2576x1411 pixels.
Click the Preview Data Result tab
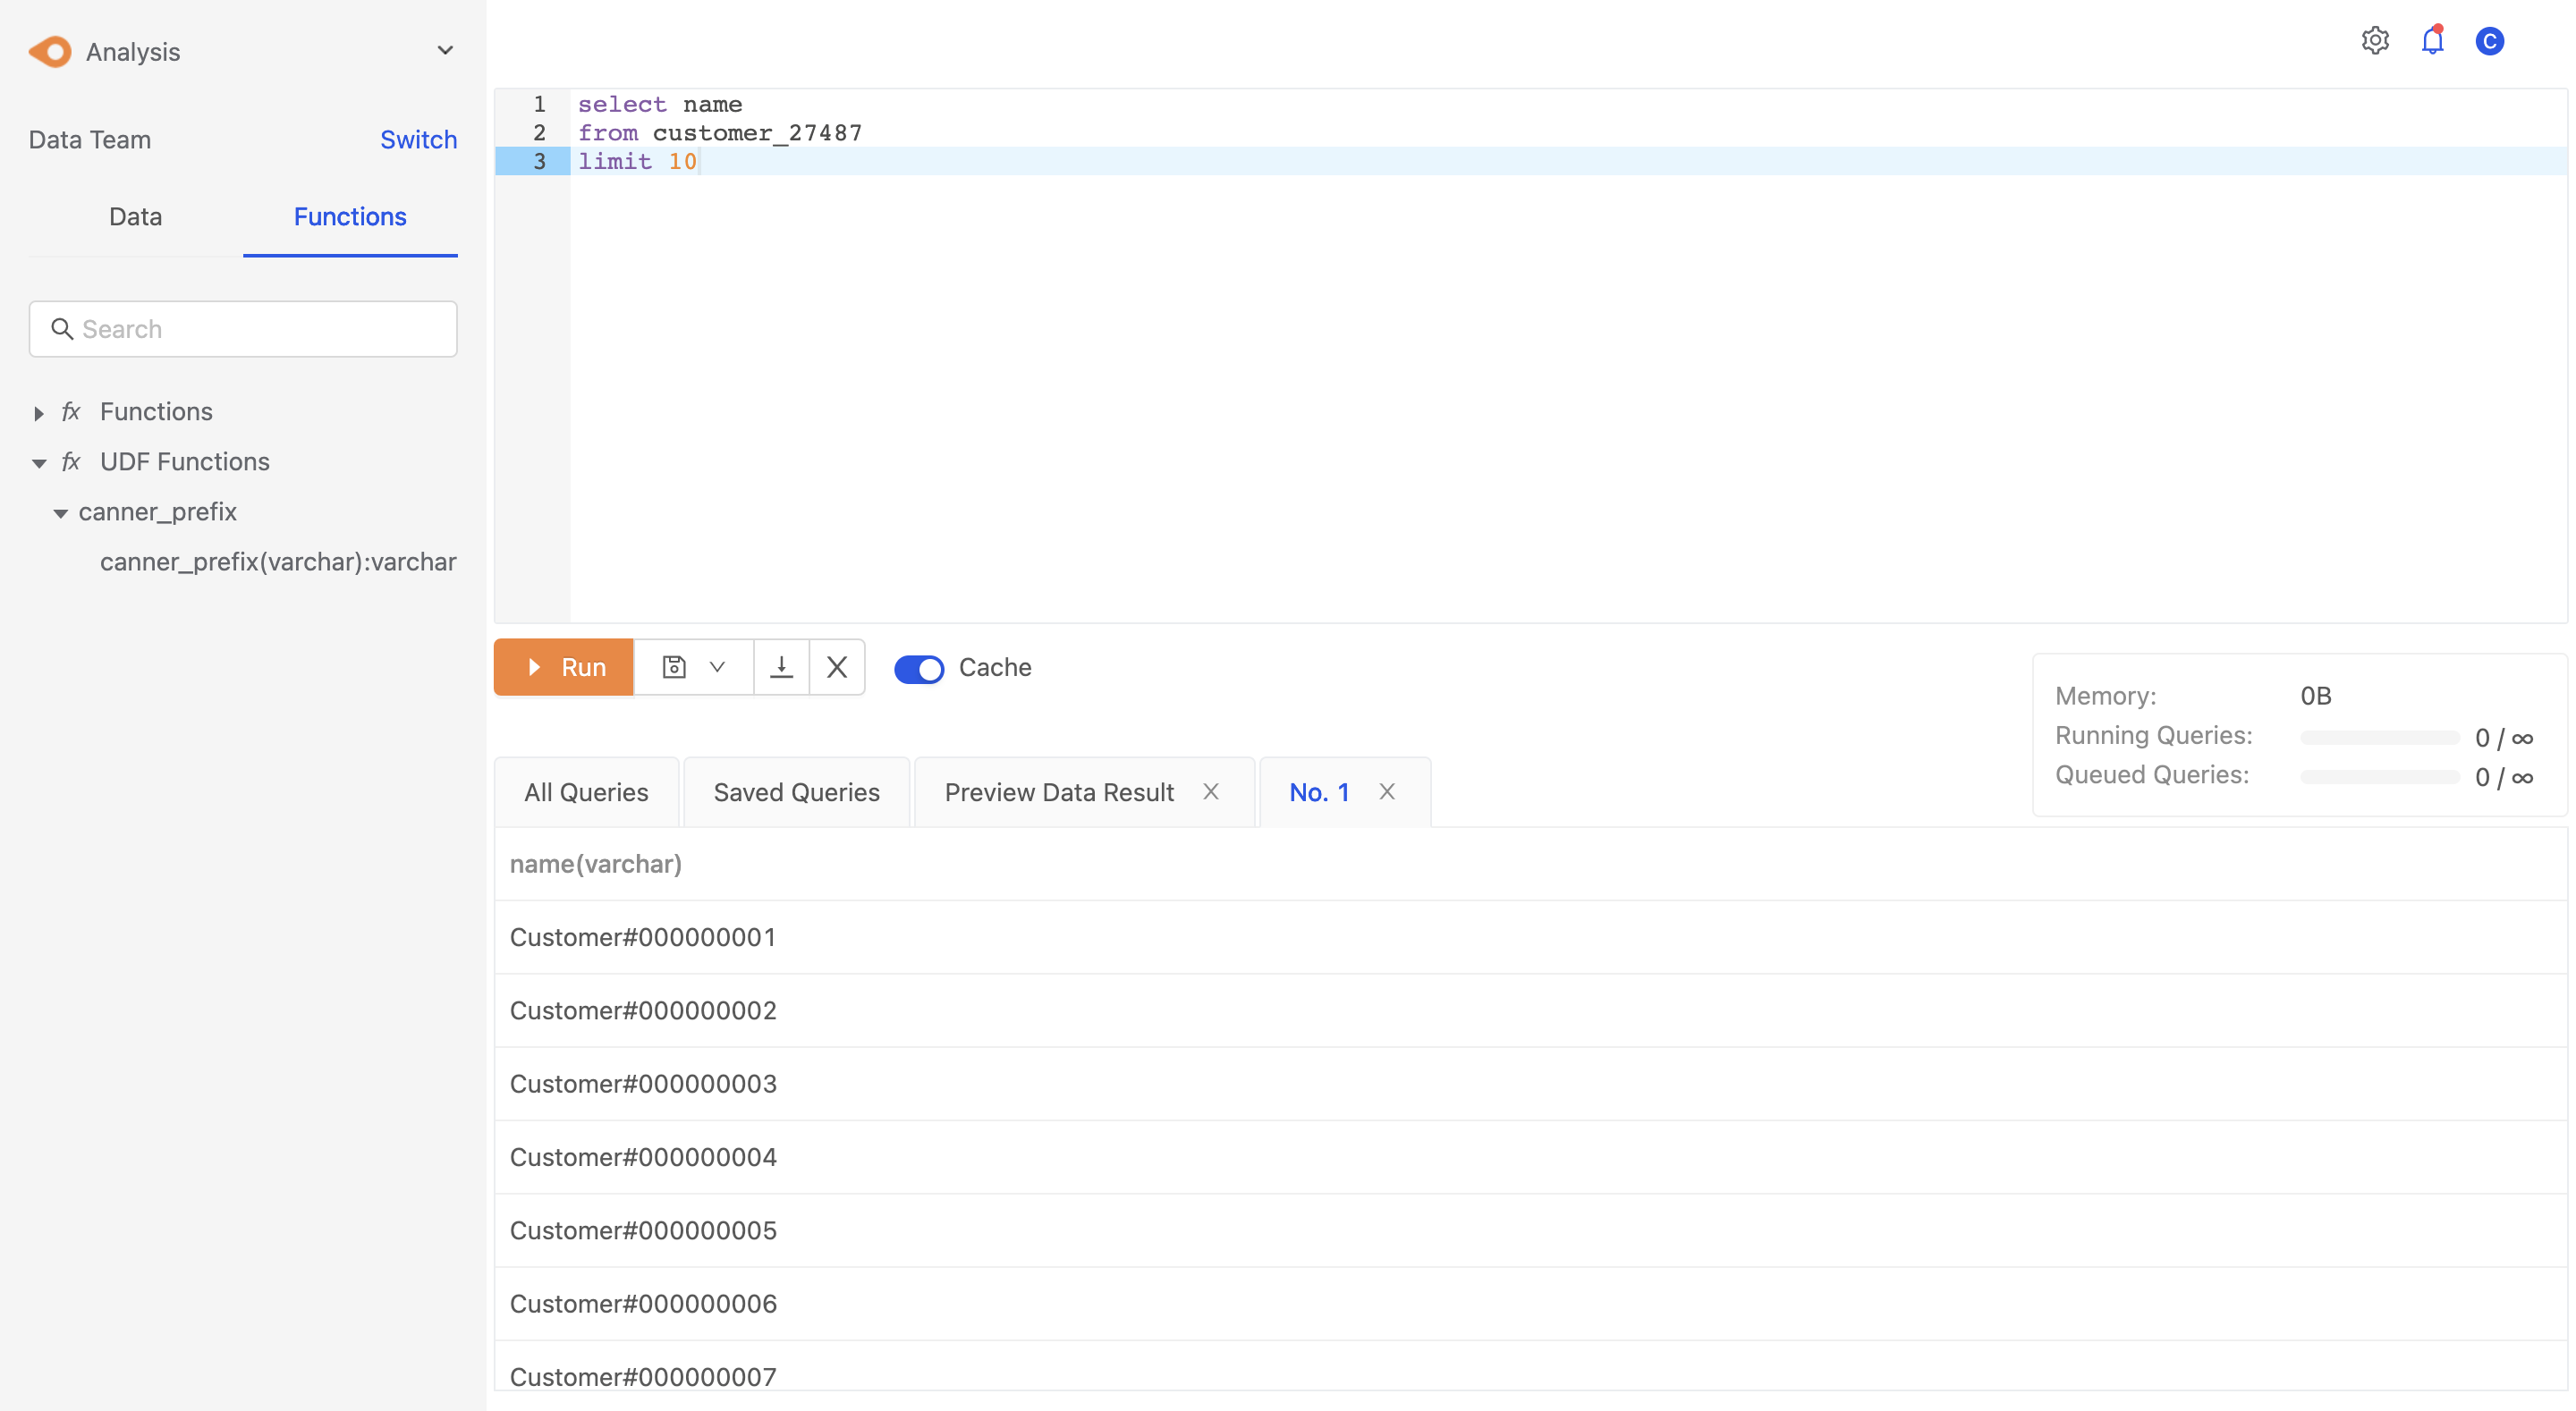point(1058,789)
